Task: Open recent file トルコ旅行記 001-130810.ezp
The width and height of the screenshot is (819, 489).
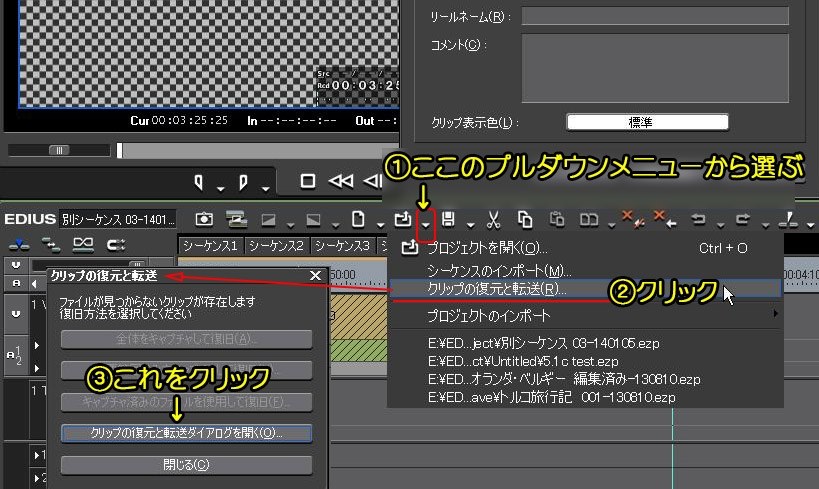Action: [x=552, y=397]
